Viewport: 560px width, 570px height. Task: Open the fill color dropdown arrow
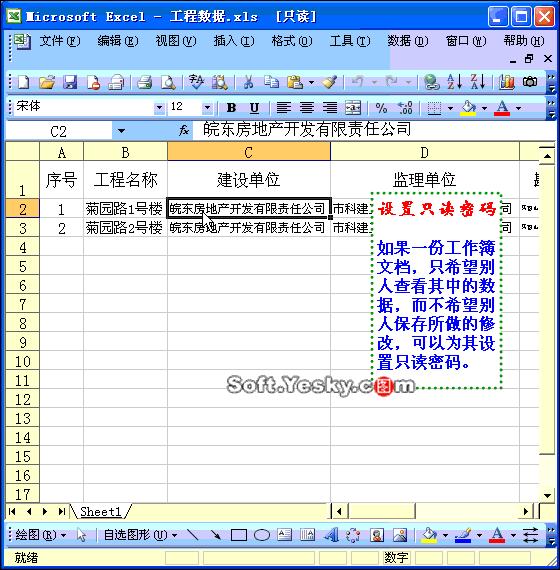pyautogui.click(x=484, y=108)
